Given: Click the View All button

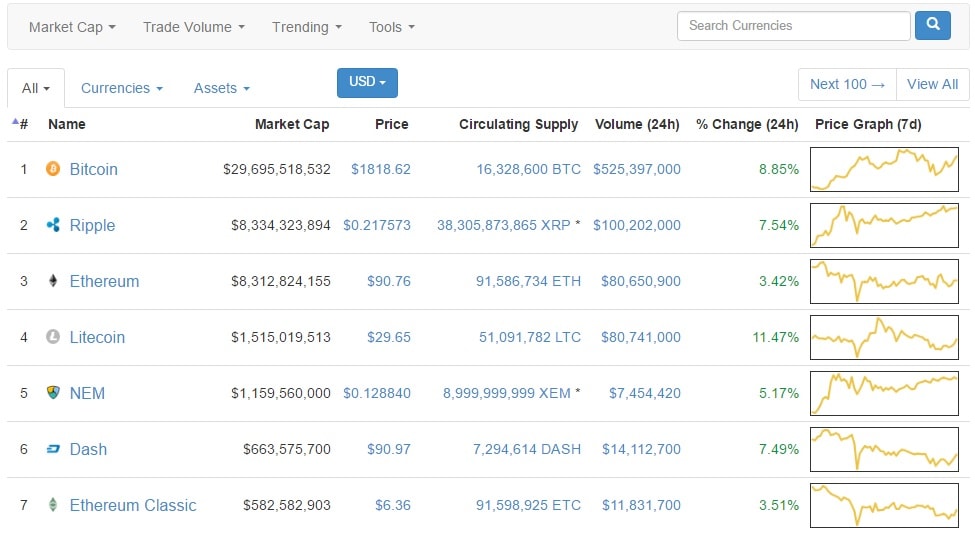Looking at the screenshot, I should coord(932,84).
